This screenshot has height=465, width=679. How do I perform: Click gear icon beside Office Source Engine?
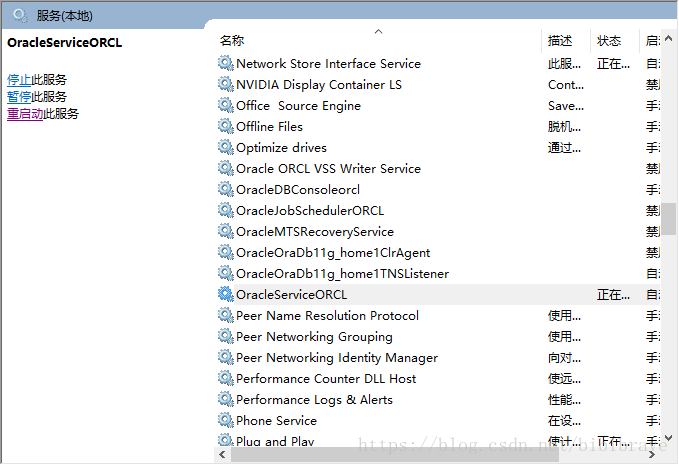tap(226, 105)
